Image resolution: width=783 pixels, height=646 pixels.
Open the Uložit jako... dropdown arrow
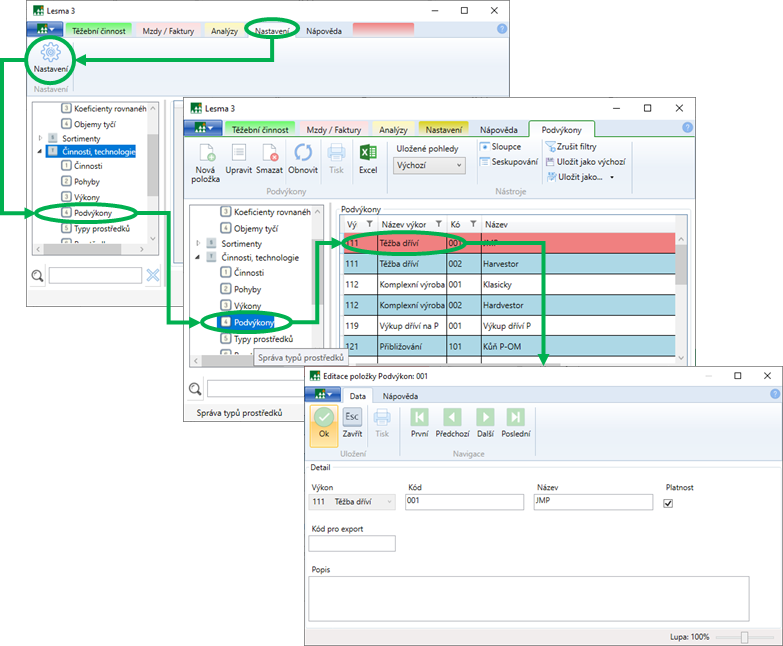611,177
